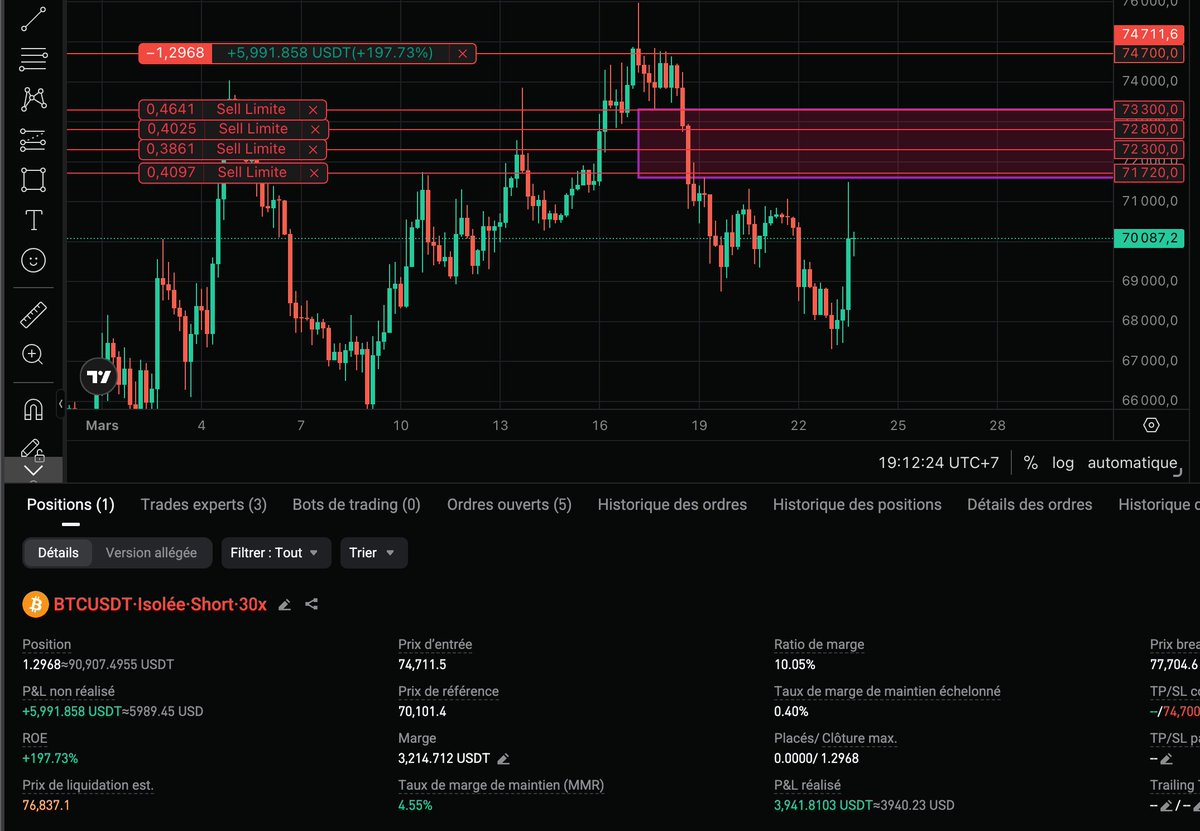Select the Trend line drawing tool

pyautogui.click(x=33, y=17)
